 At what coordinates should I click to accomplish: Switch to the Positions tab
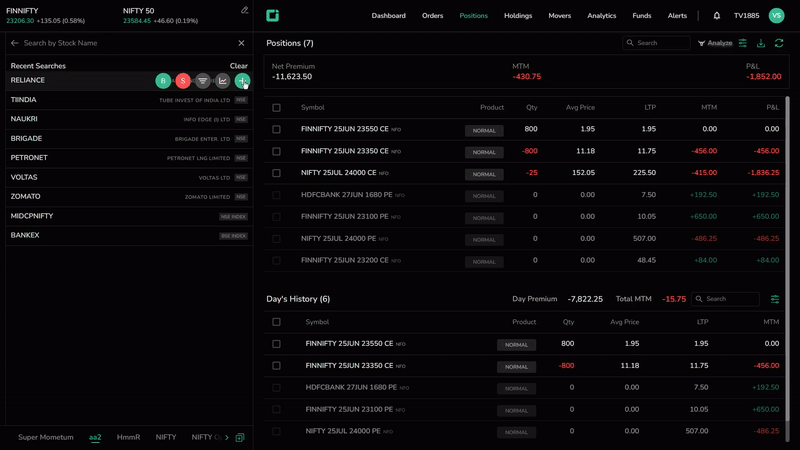click(473, 16)
